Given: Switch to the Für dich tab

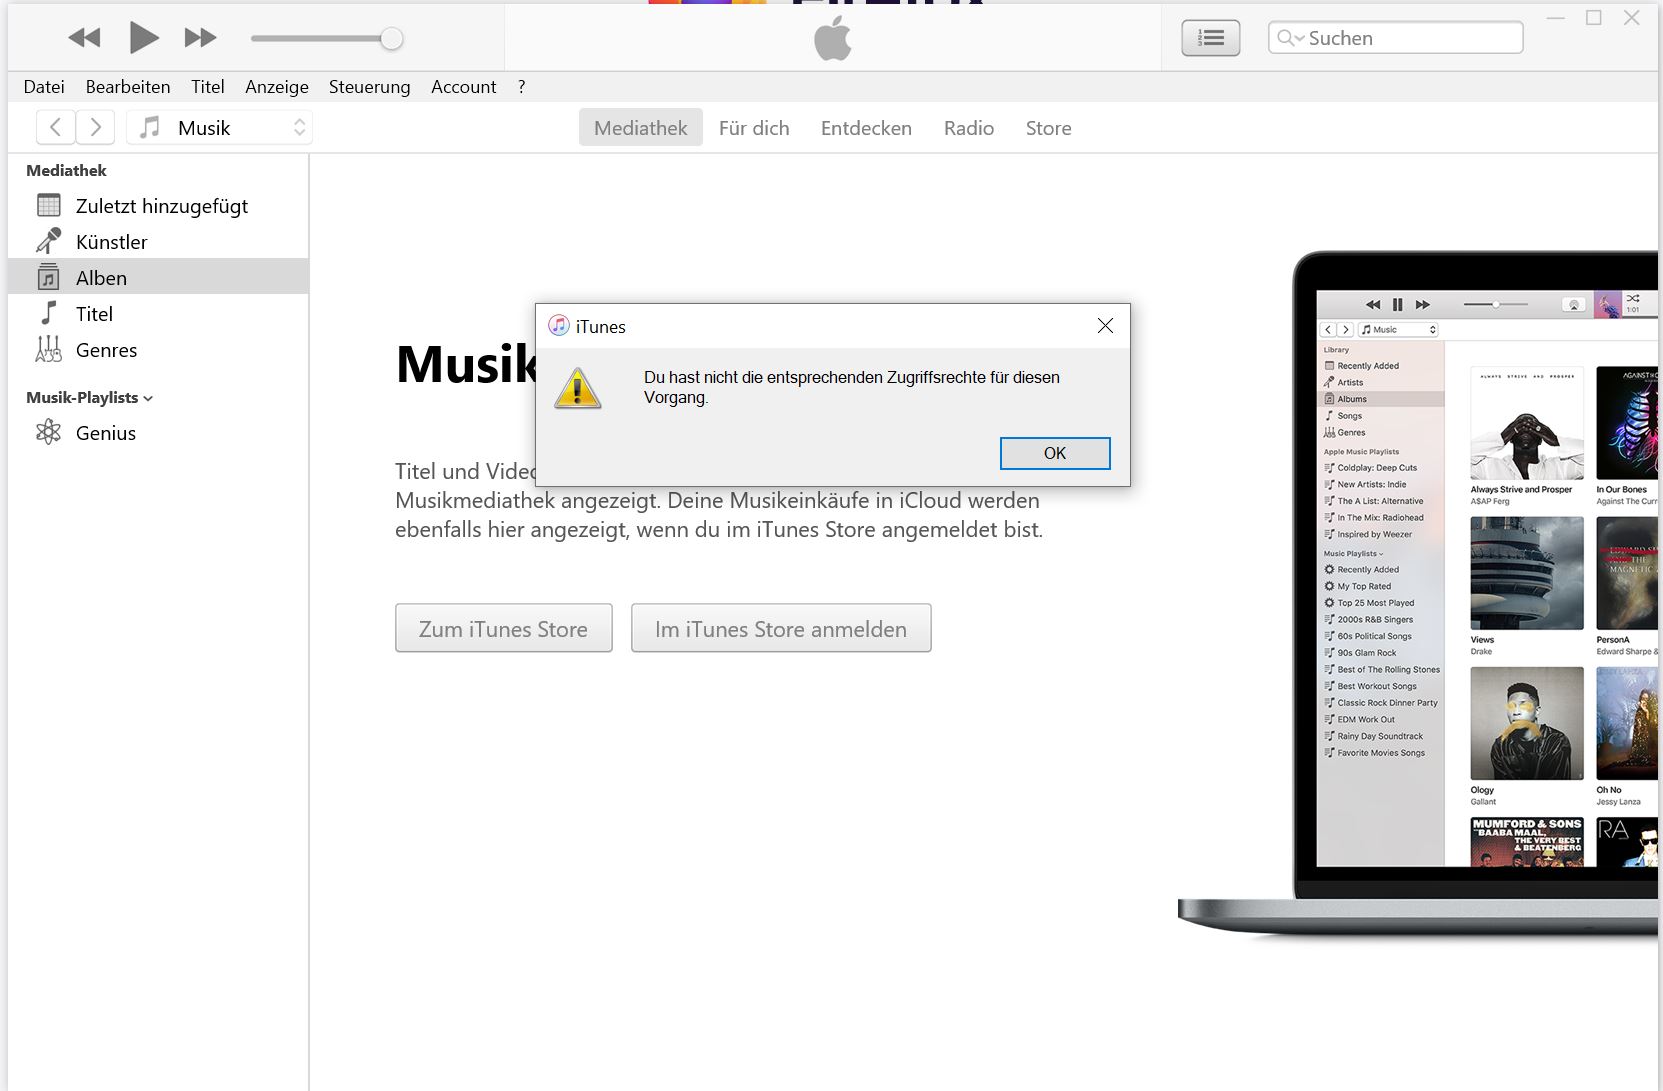Looking at the screenshot, I should pos(754,128).
